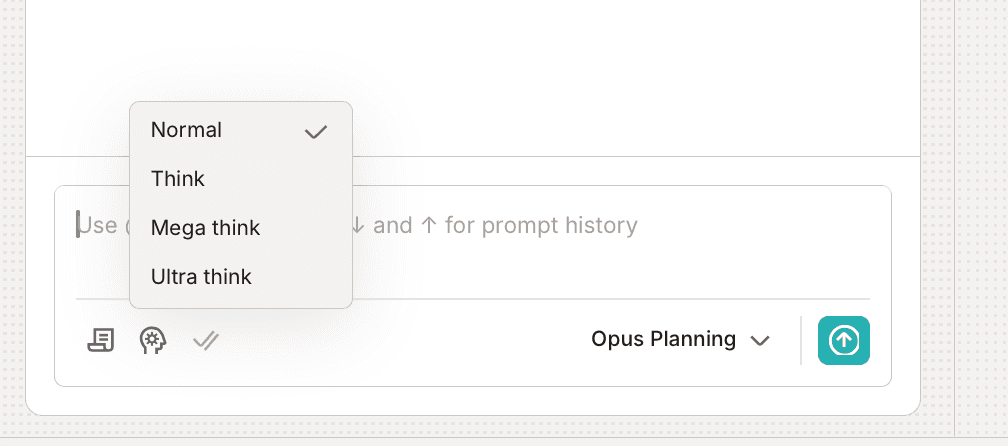1008x446 pixels.
Task: Open thinking mode via the brain-gear icon
Action: point(153,340)
